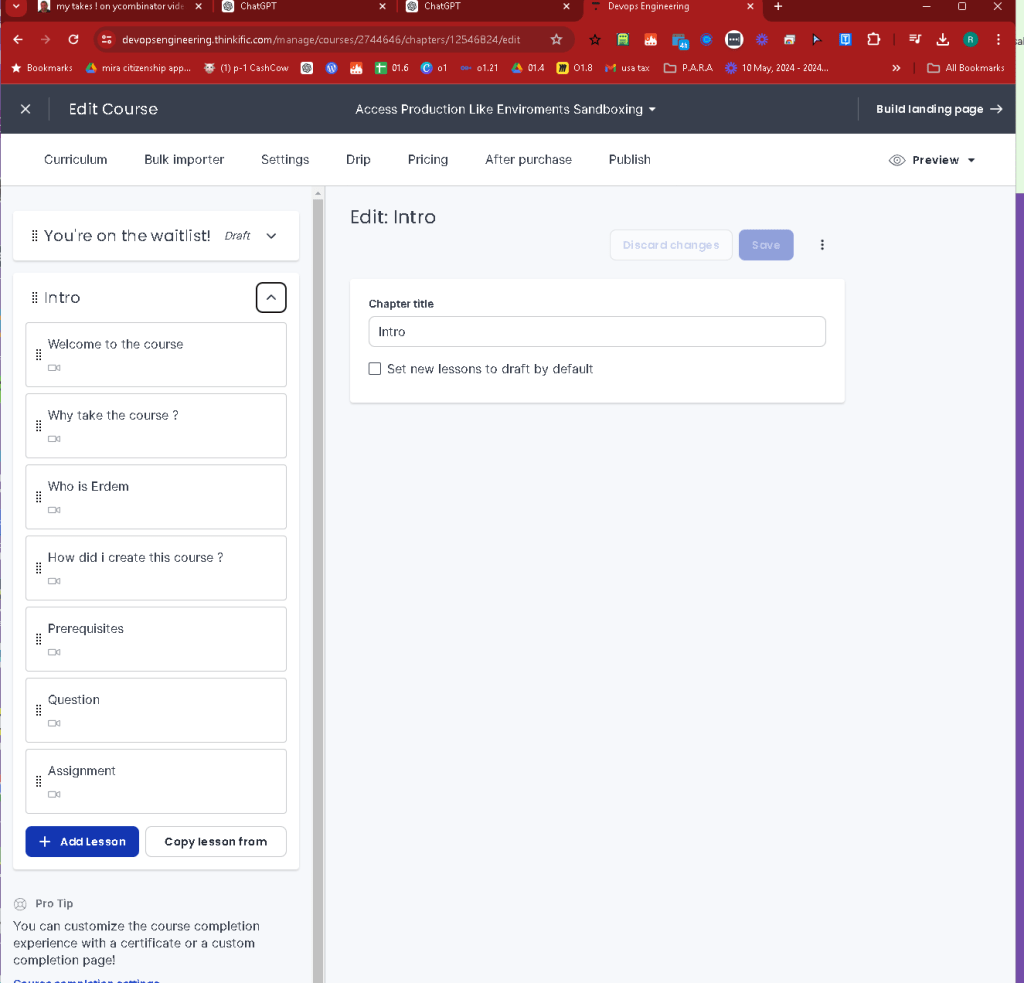The image size is (1024, 983).
Task: Click drag handle of Intro chapter
Action: (35, 298)
